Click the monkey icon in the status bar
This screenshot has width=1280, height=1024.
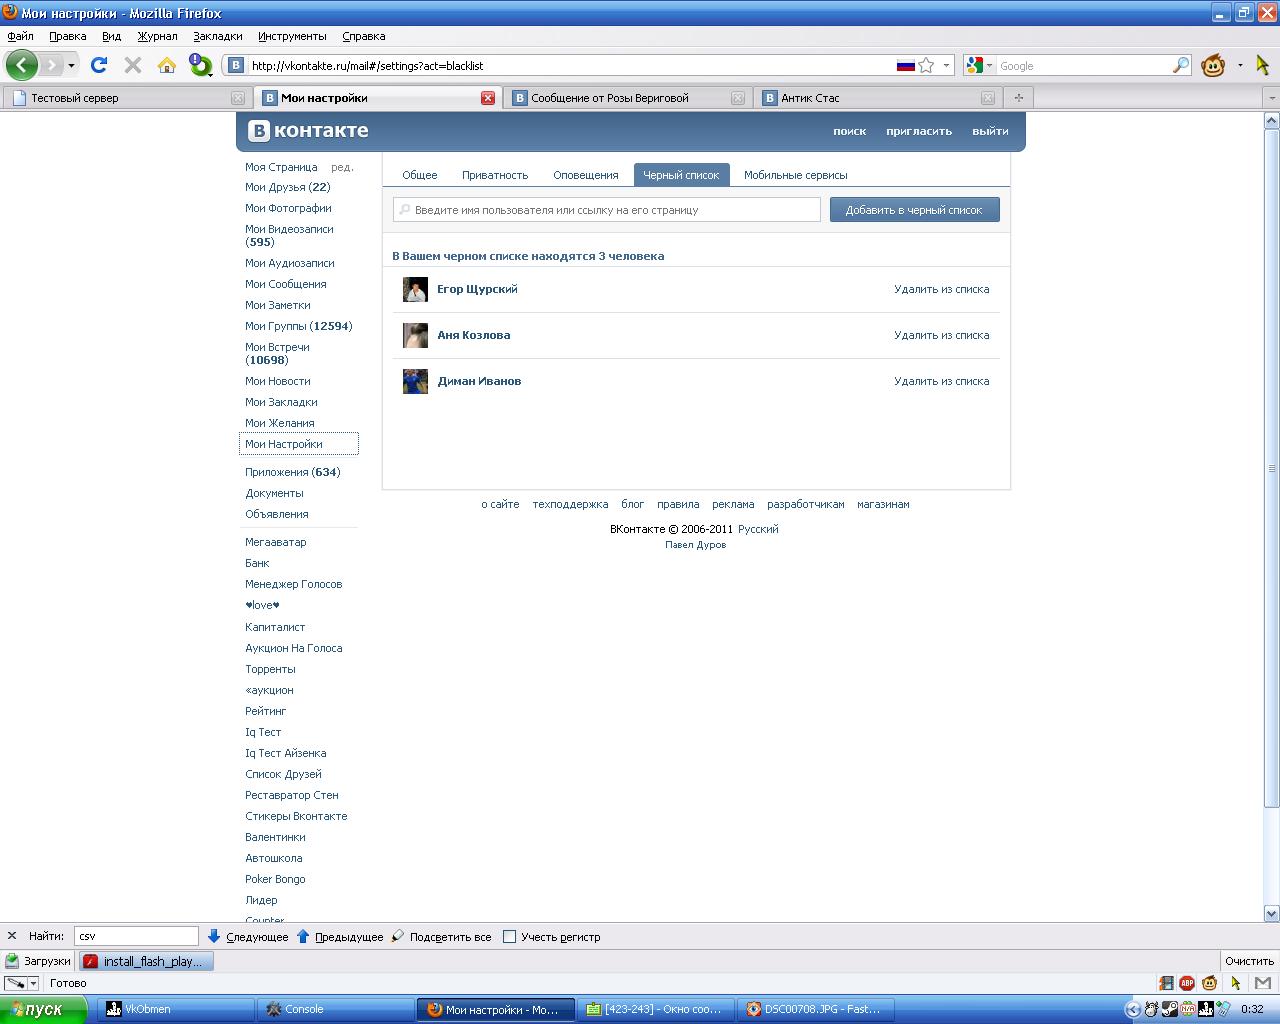click(x=1209, y=983)
